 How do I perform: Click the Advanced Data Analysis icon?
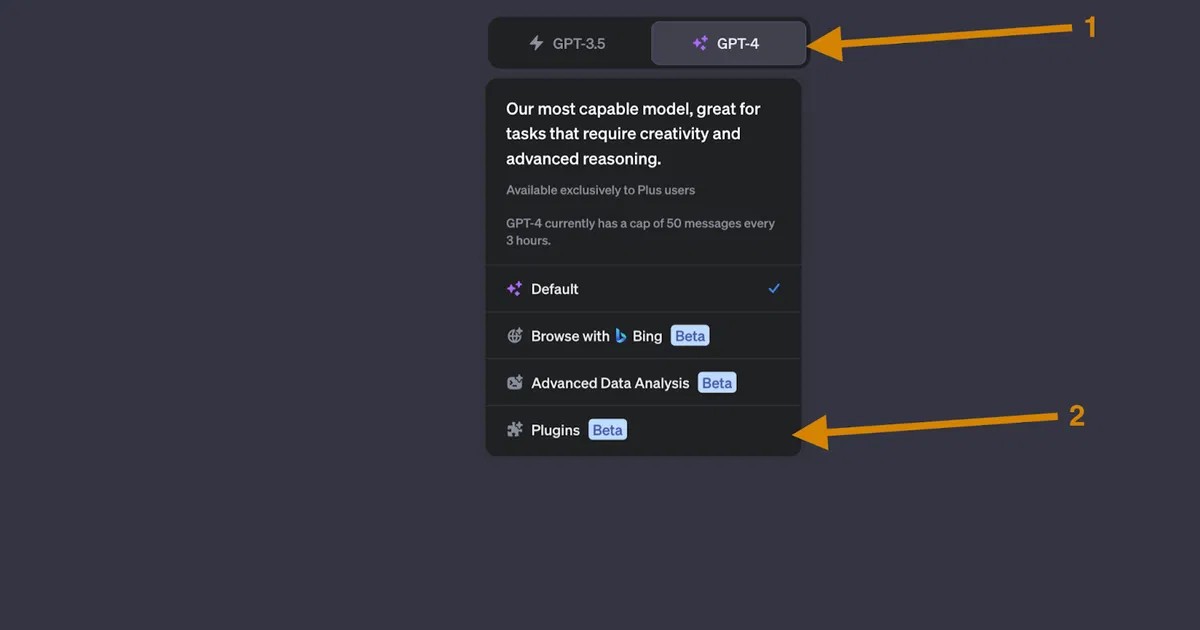[514, 382]
